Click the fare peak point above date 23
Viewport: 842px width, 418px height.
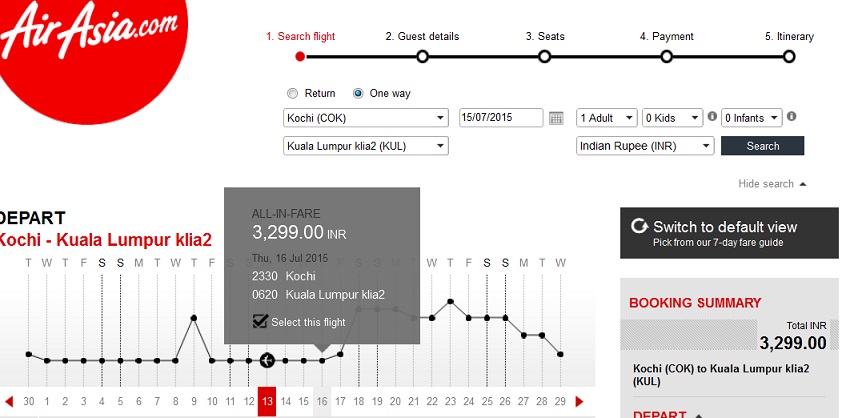click(x=450, y=301)
